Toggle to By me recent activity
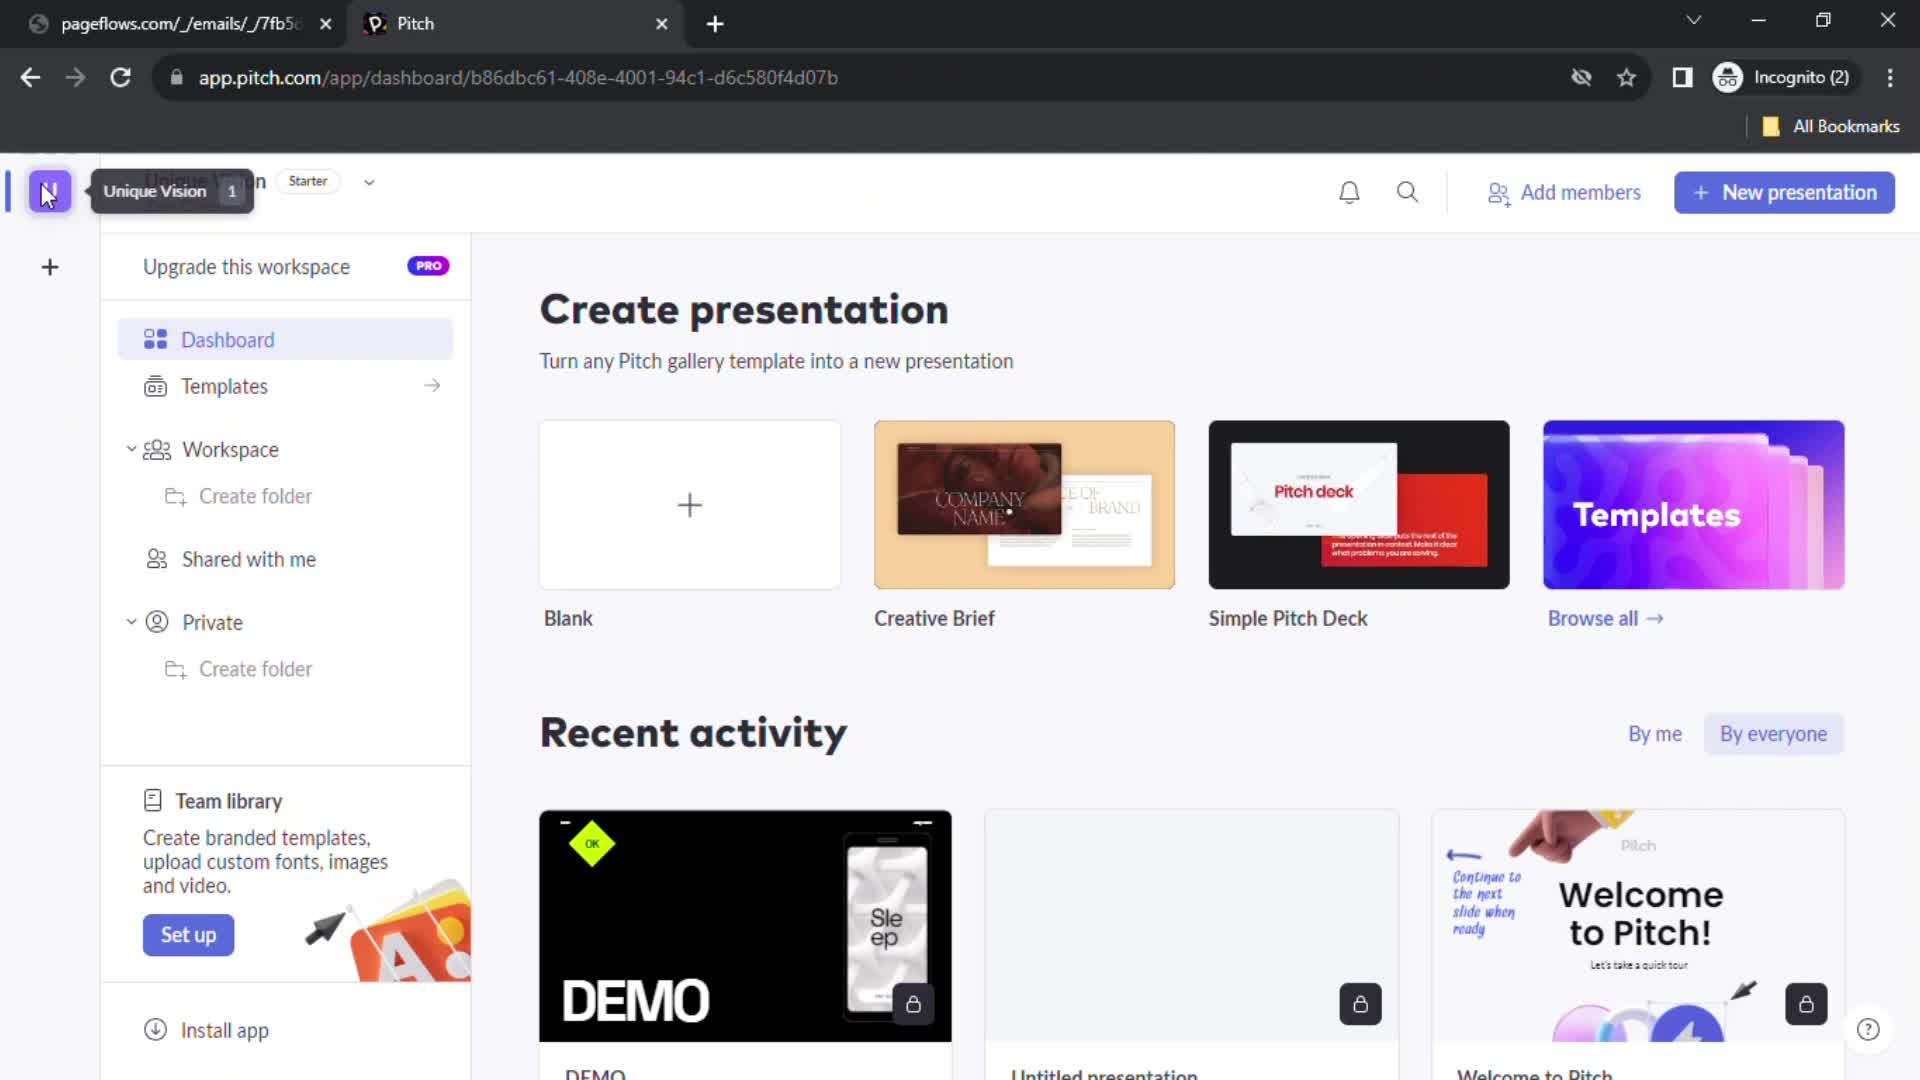Viewport: 1920px width, 1080px height. (1655, 733)
